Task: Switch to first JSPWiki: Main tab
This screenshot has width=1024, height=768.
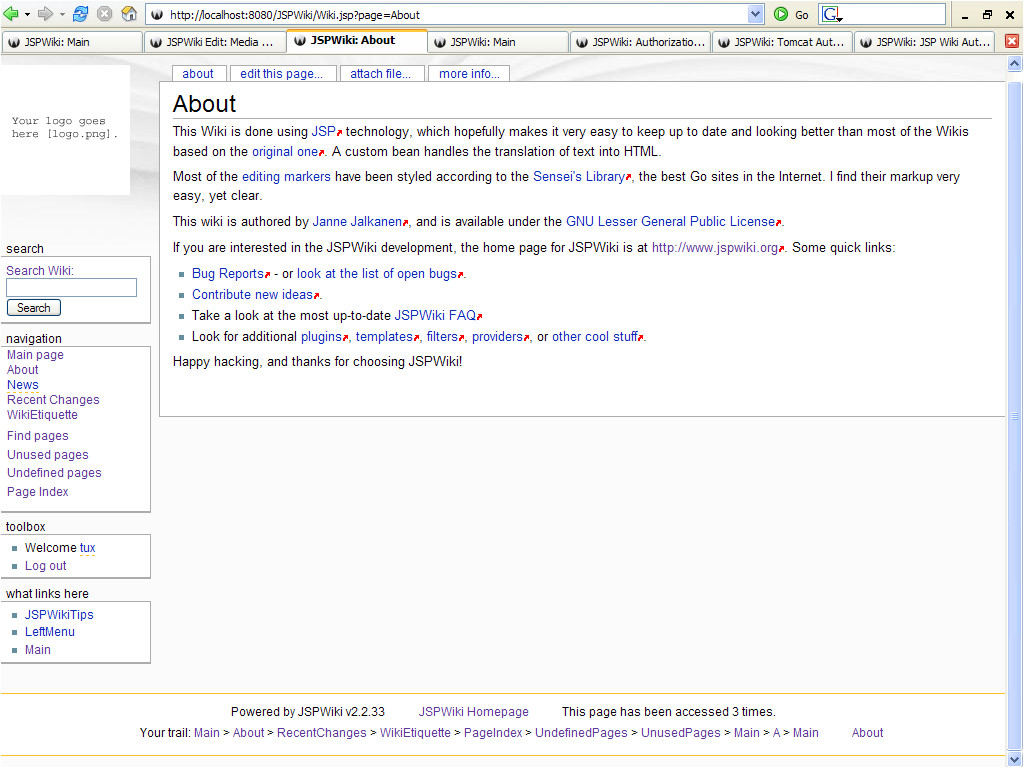Action: [x=71, y=42]
